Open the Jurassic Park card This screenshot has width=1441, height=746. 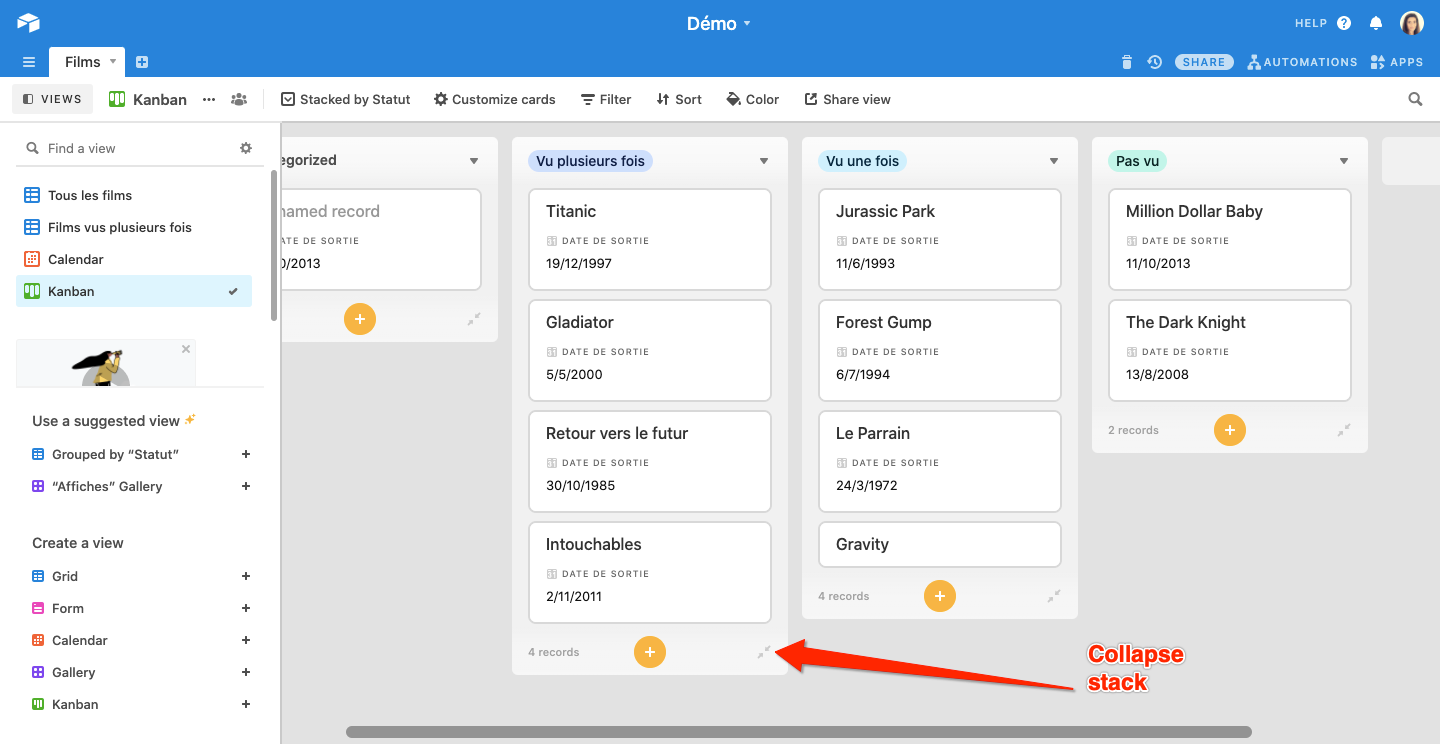940,240
